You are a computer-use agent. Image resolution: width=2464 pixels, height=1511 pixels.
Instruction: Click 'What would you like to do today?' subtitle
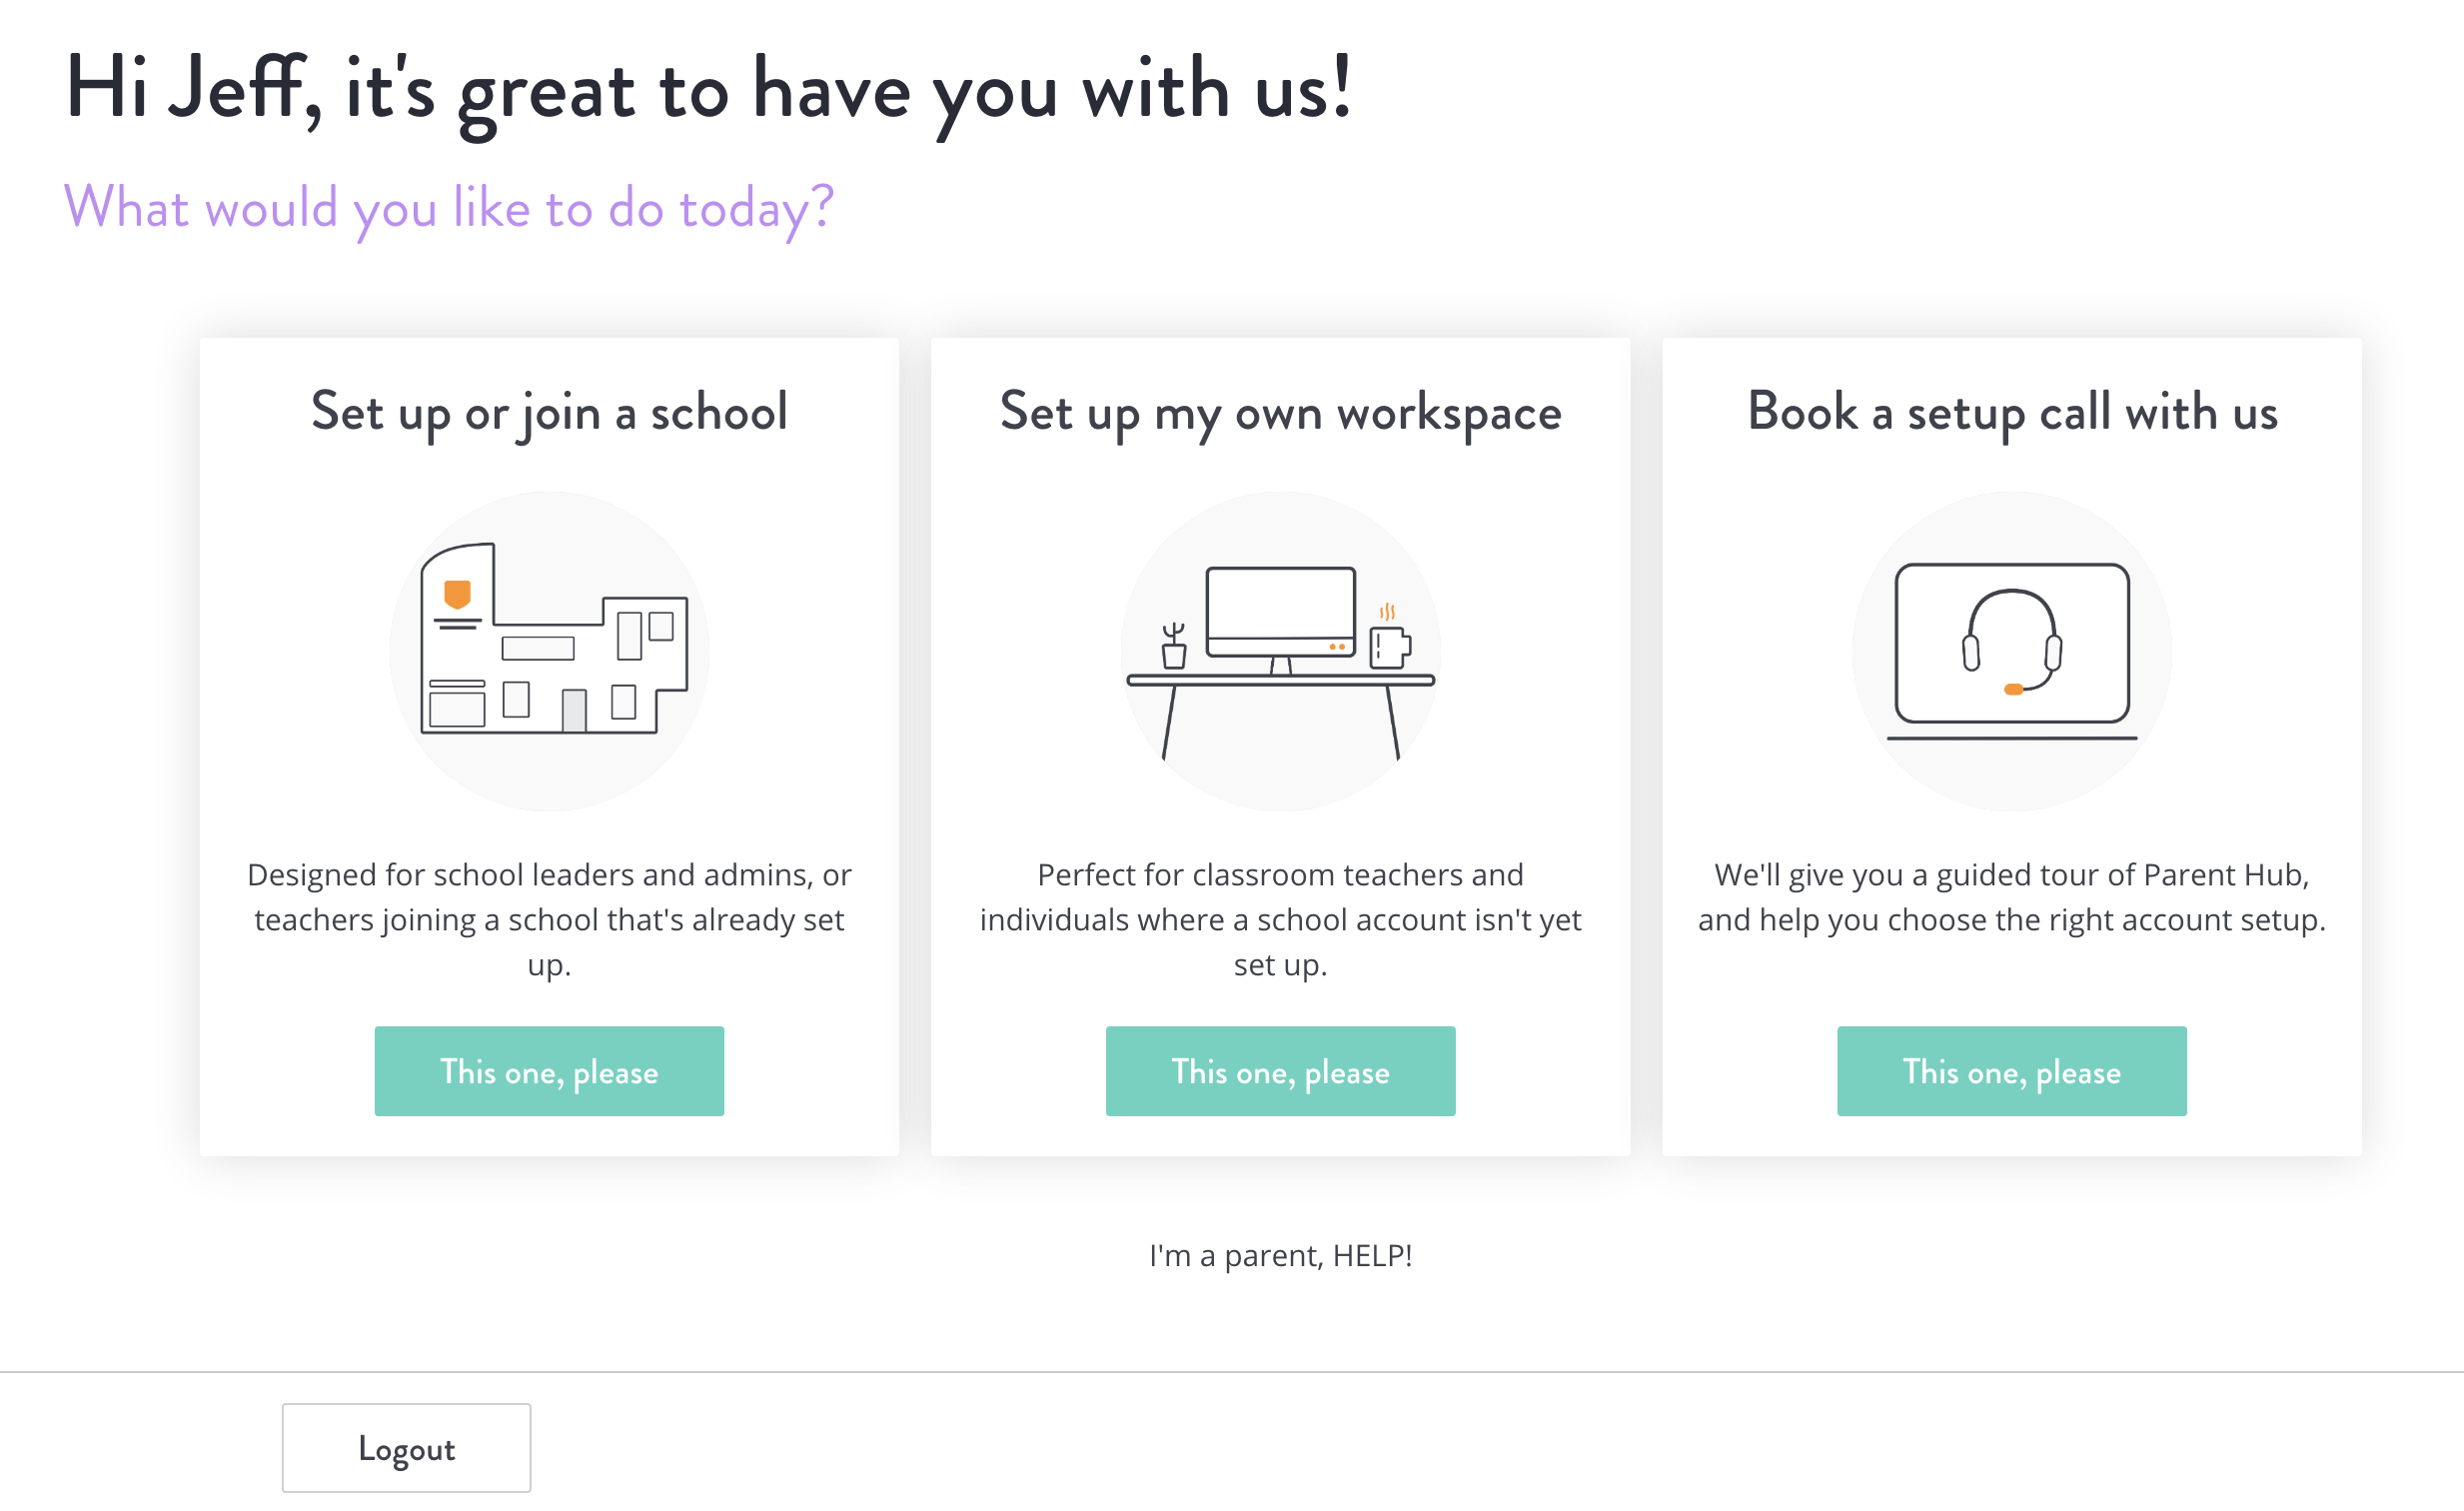point(448,209)
